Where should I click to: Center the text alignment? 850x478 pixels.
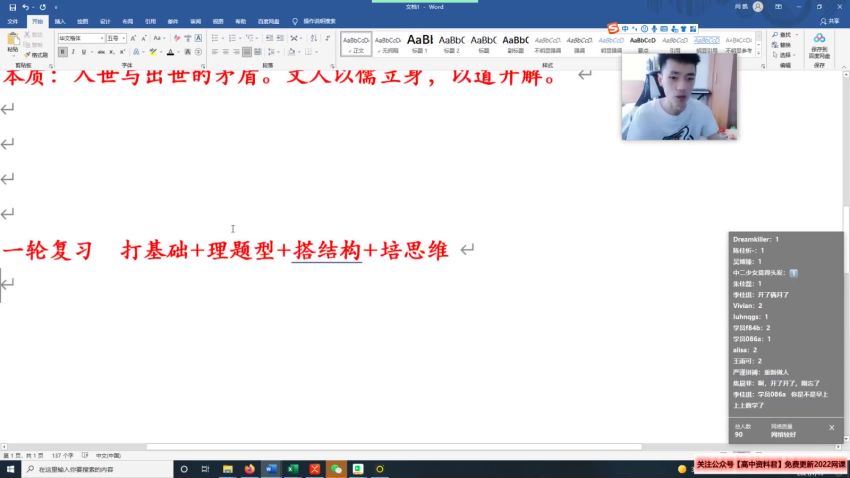[226, 52]
